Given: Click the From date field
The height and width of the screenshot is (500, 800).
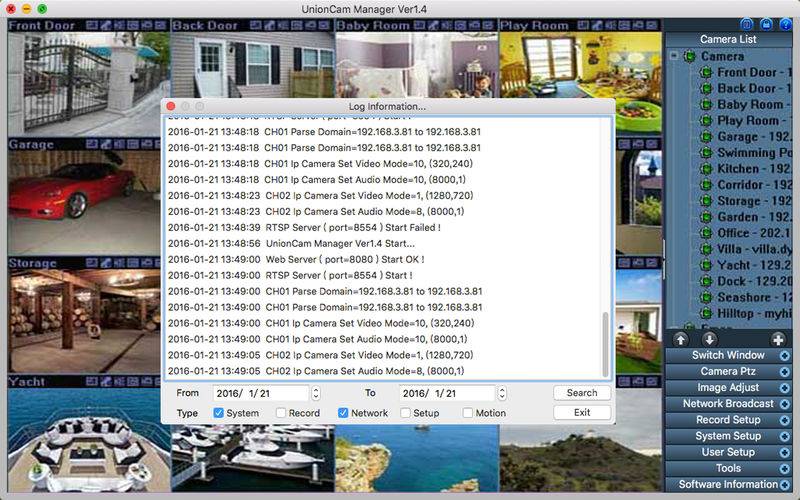Looking at the screenshot, I should tap(261, 393).
